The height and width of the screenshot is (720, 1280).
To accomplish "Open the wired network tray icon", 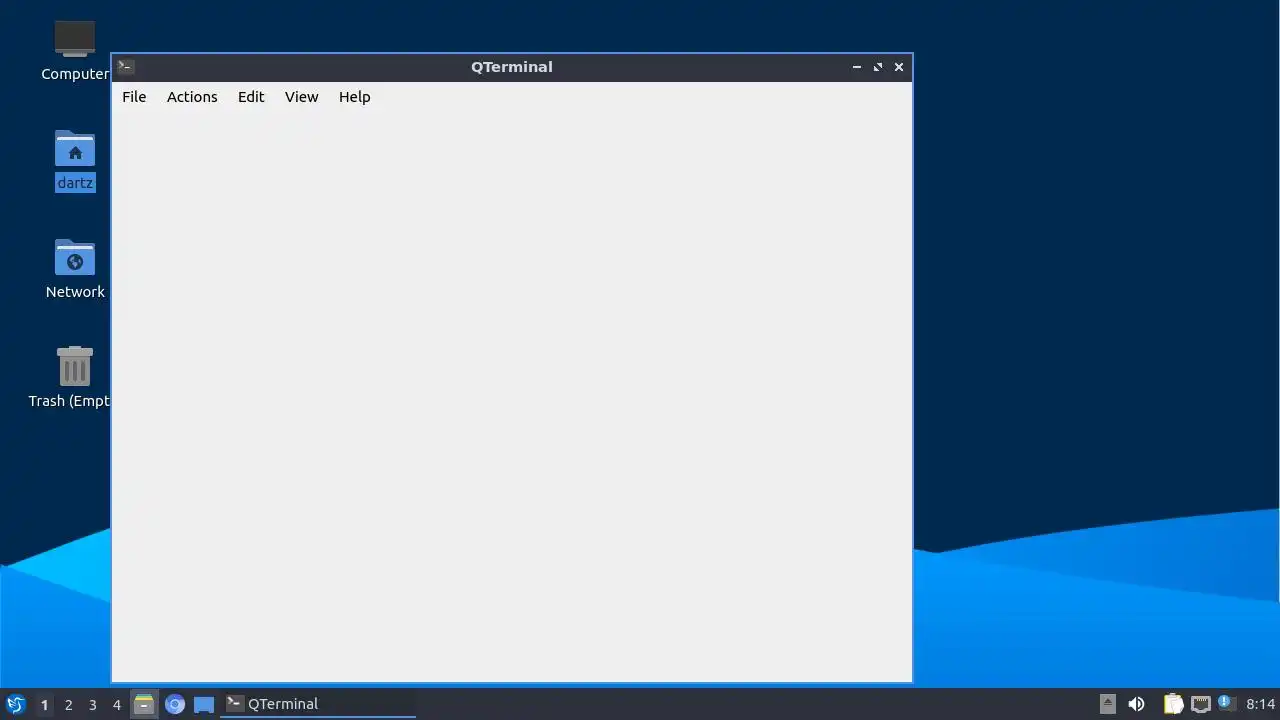I will 1201,704.
